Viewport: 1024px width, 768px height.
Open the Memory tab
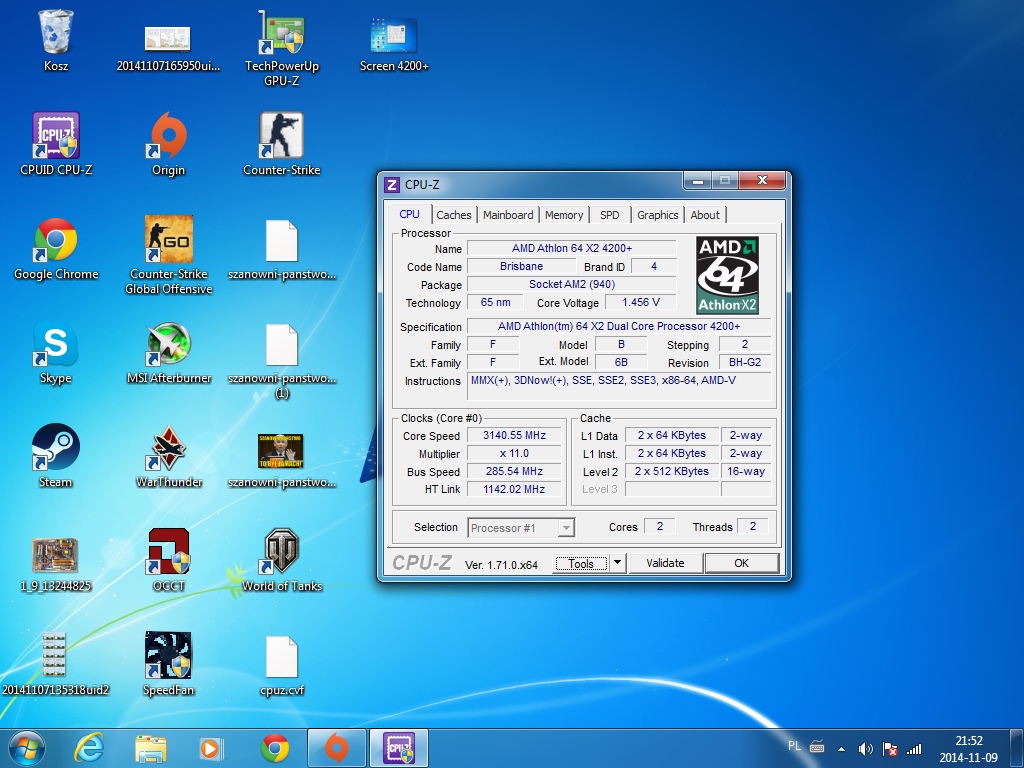pos(564,215)
